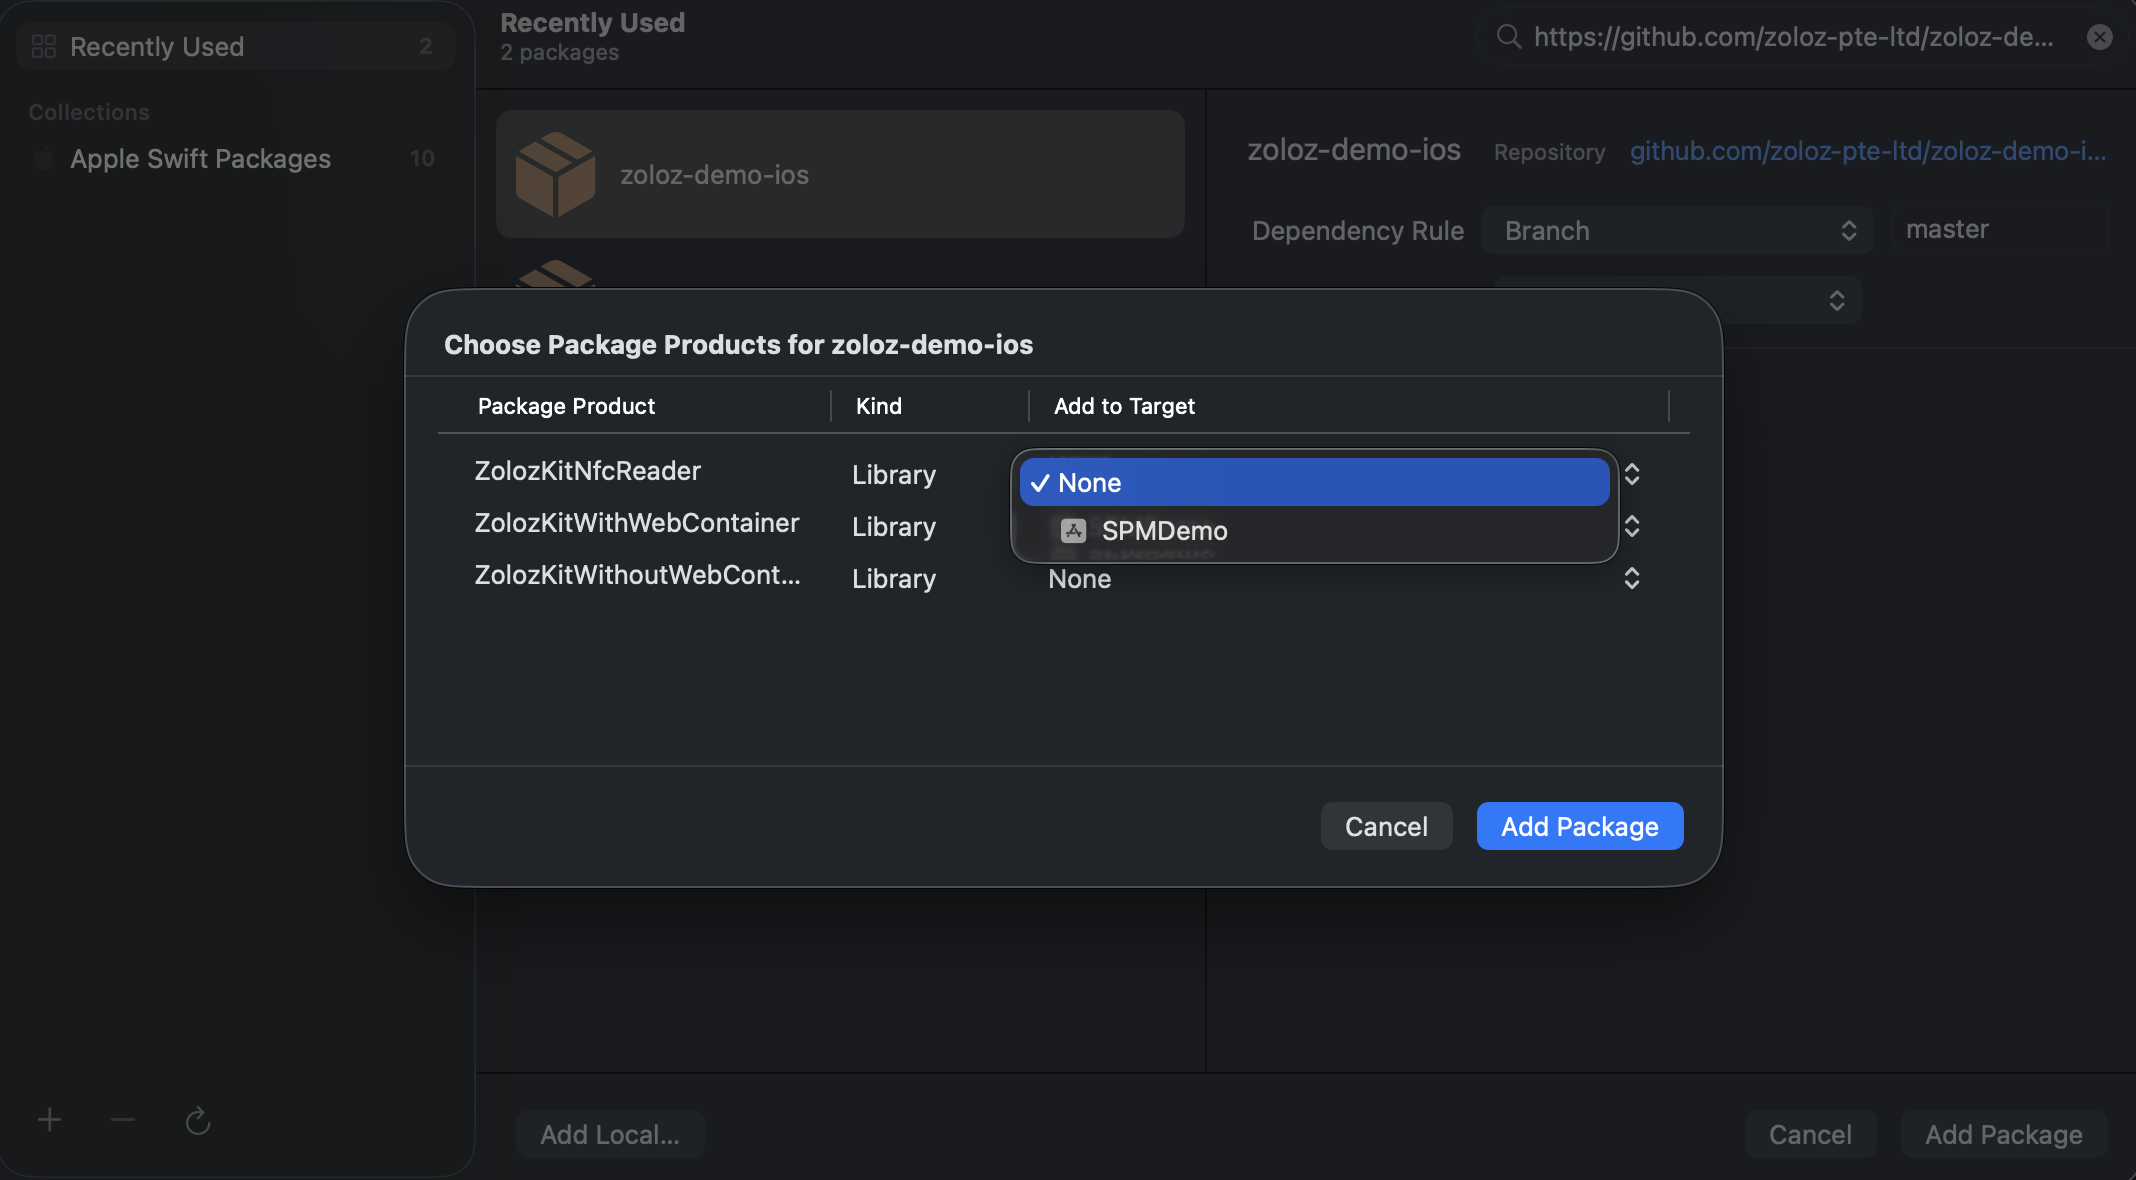
Task: Open ZolozKitNfcReader target stepper arrows
Action: pyautogui.click(x=1631, y=474)
